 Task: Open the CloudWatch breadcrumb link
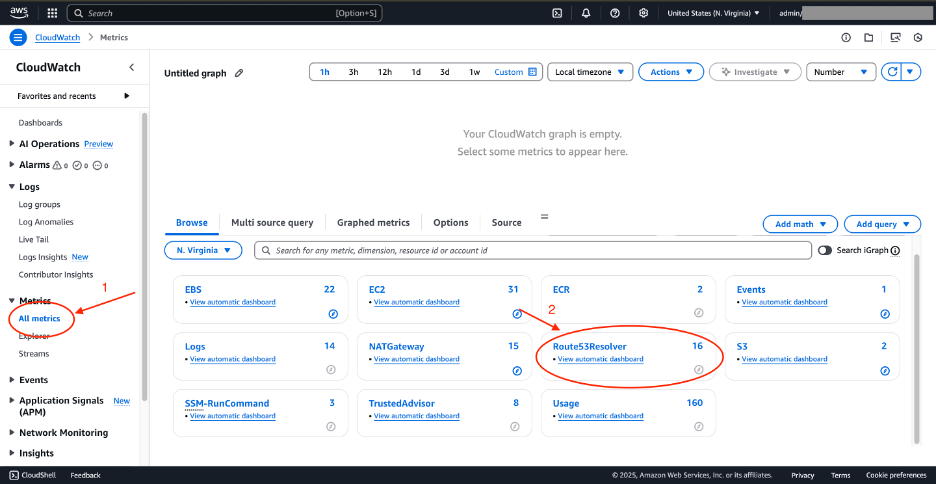(57, 38)
